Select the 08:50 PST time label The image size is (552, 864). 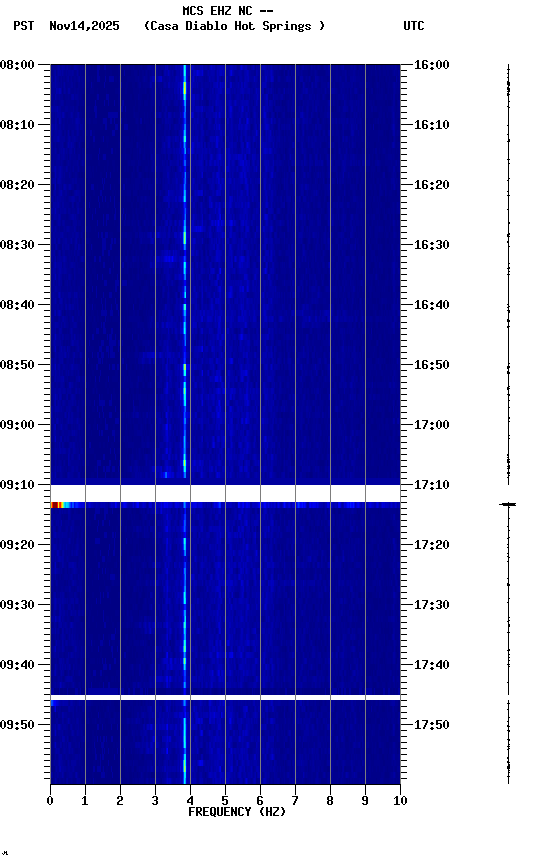pos(17,365)
